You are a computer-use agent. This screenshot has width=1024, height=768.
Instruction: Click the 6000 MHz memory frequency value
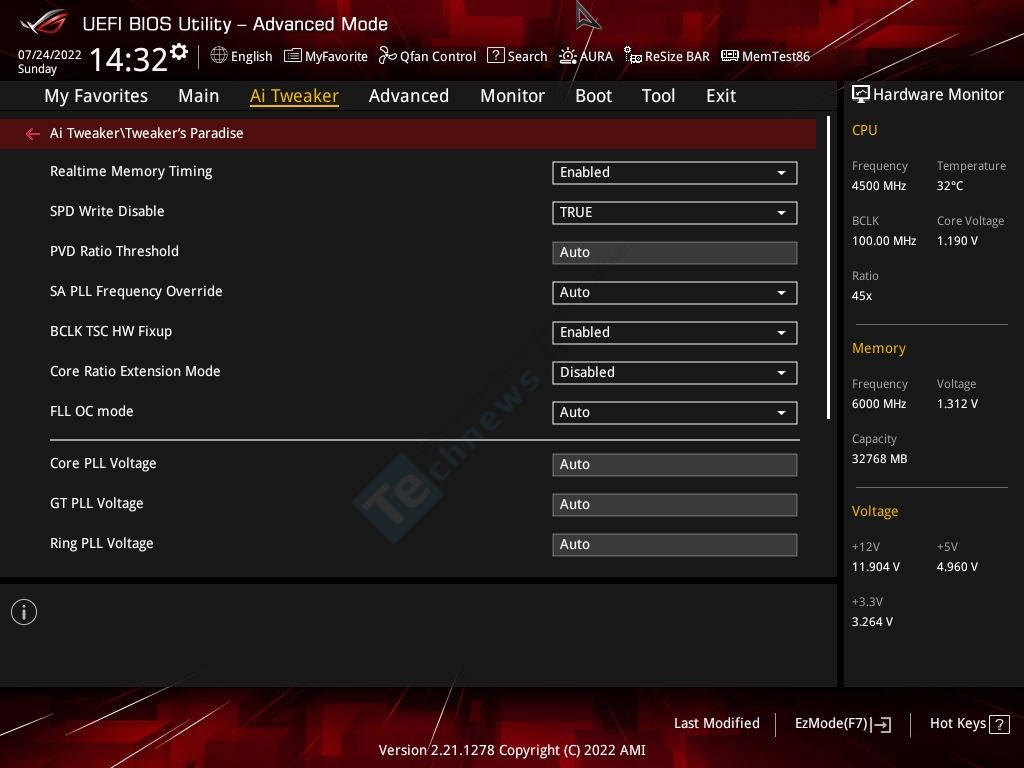click(879, 404)
